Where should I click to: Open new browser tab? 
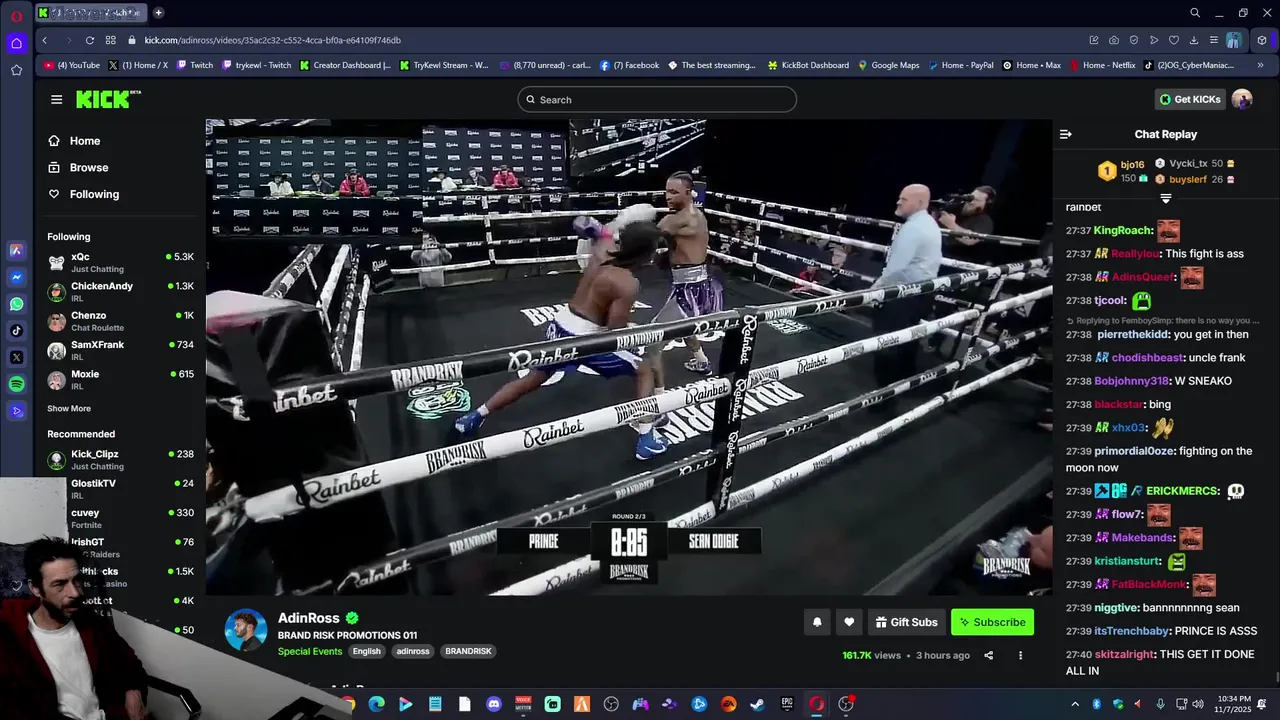click(x=158, y=13)
